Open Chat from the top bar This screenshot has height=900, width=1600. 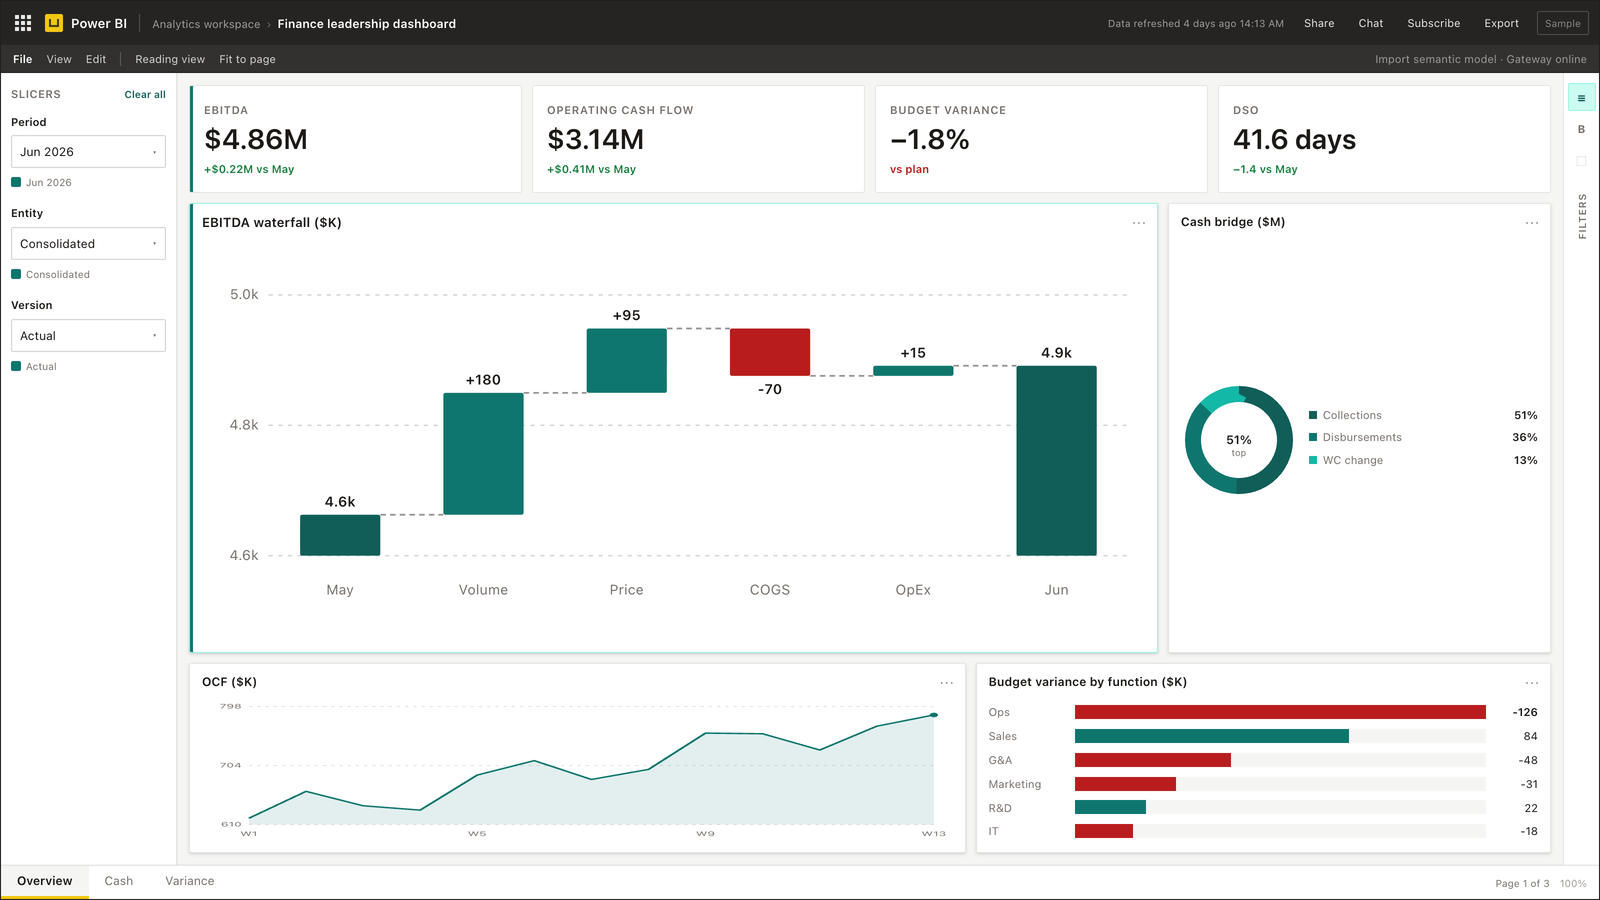(x=1371, y=23)
